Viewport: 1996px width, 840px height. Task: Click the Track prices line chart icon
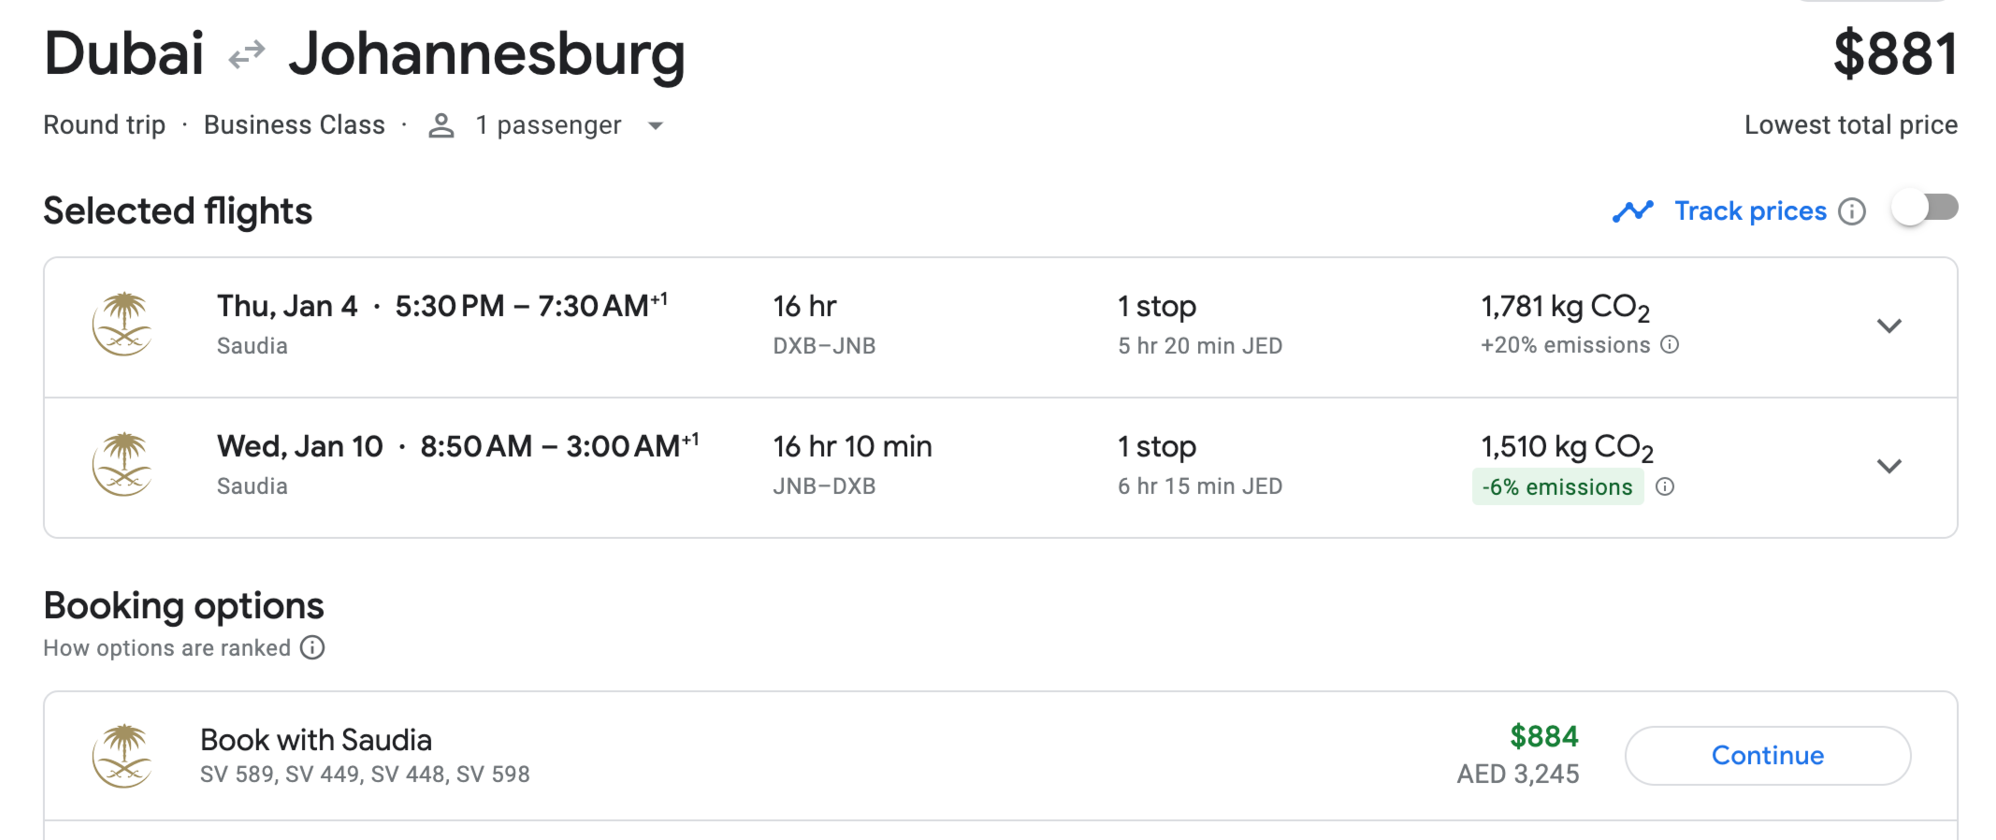pos(1633,211)
